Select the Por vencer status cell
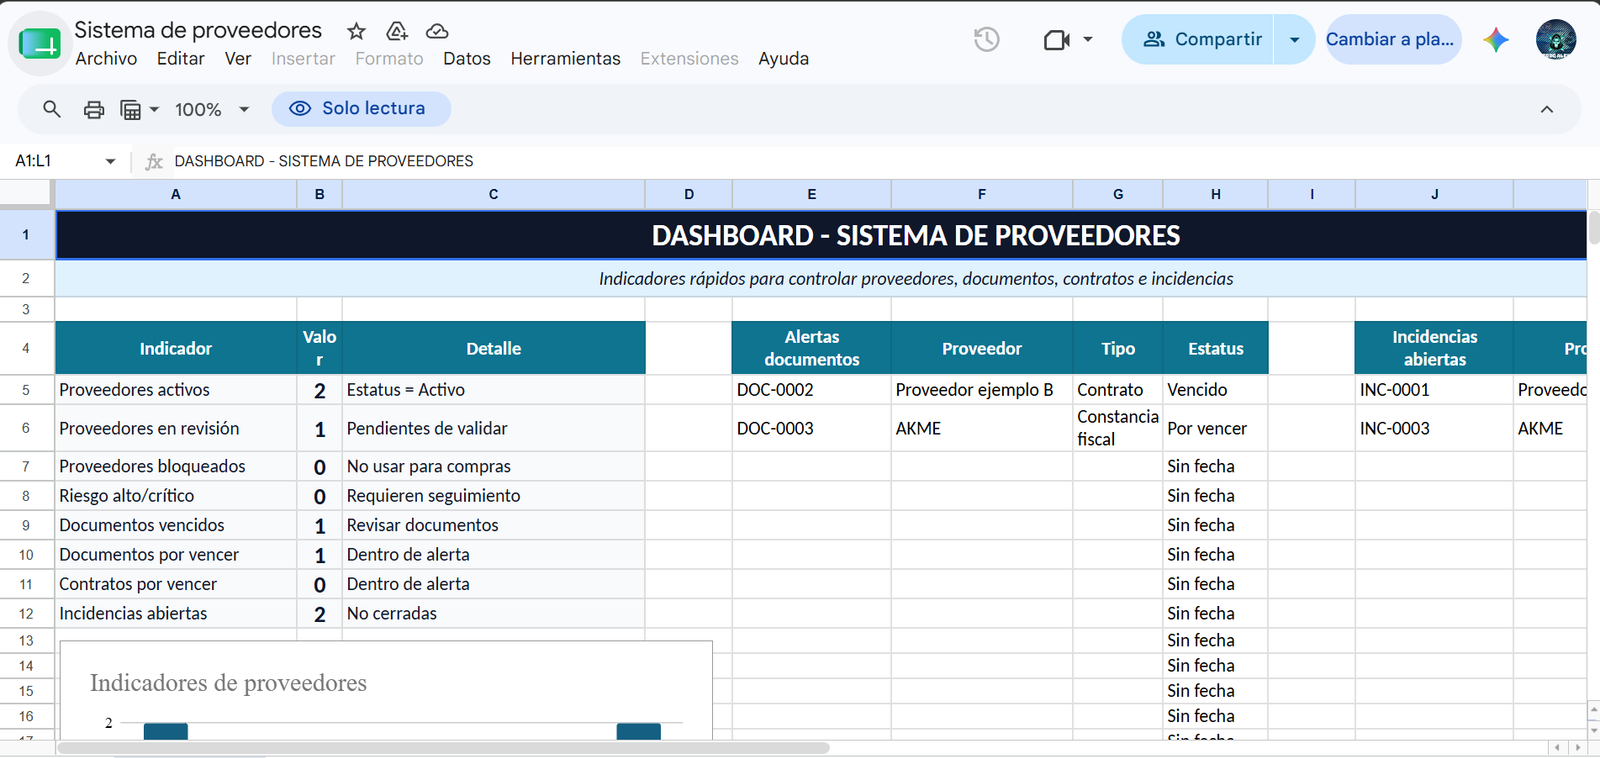1600x758 pixels. (x=1216, y=428)
